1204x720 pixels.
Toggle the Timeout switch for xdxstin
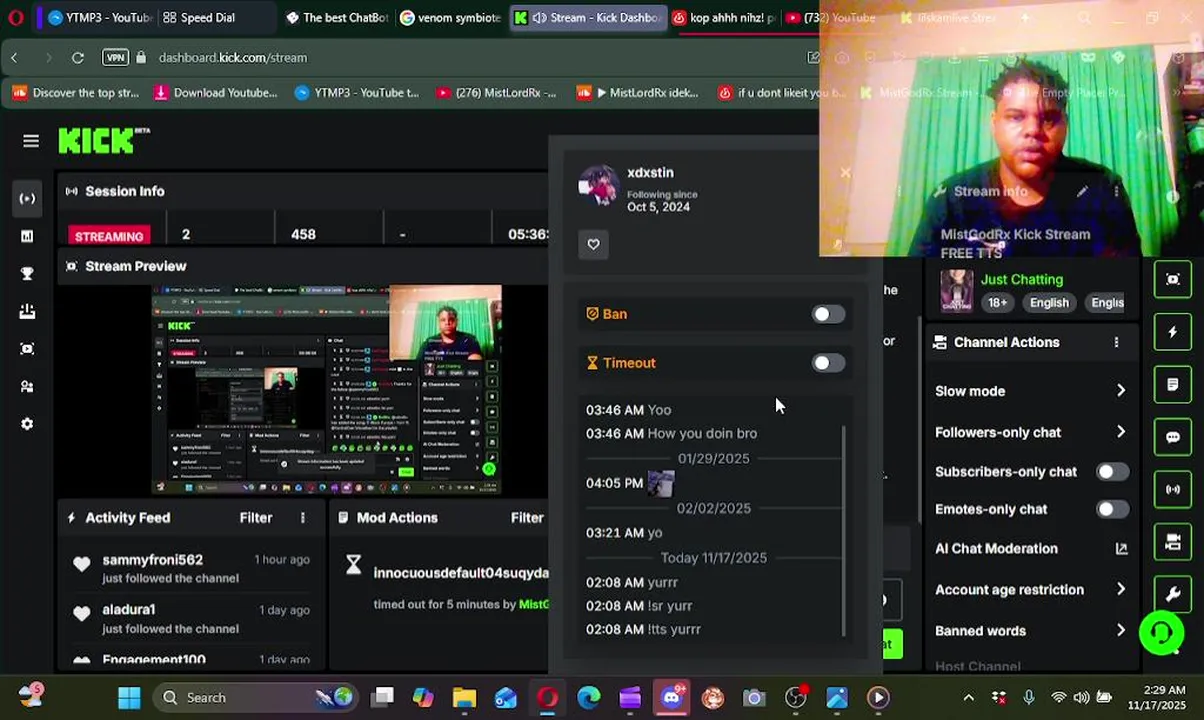tap(828, 363)
